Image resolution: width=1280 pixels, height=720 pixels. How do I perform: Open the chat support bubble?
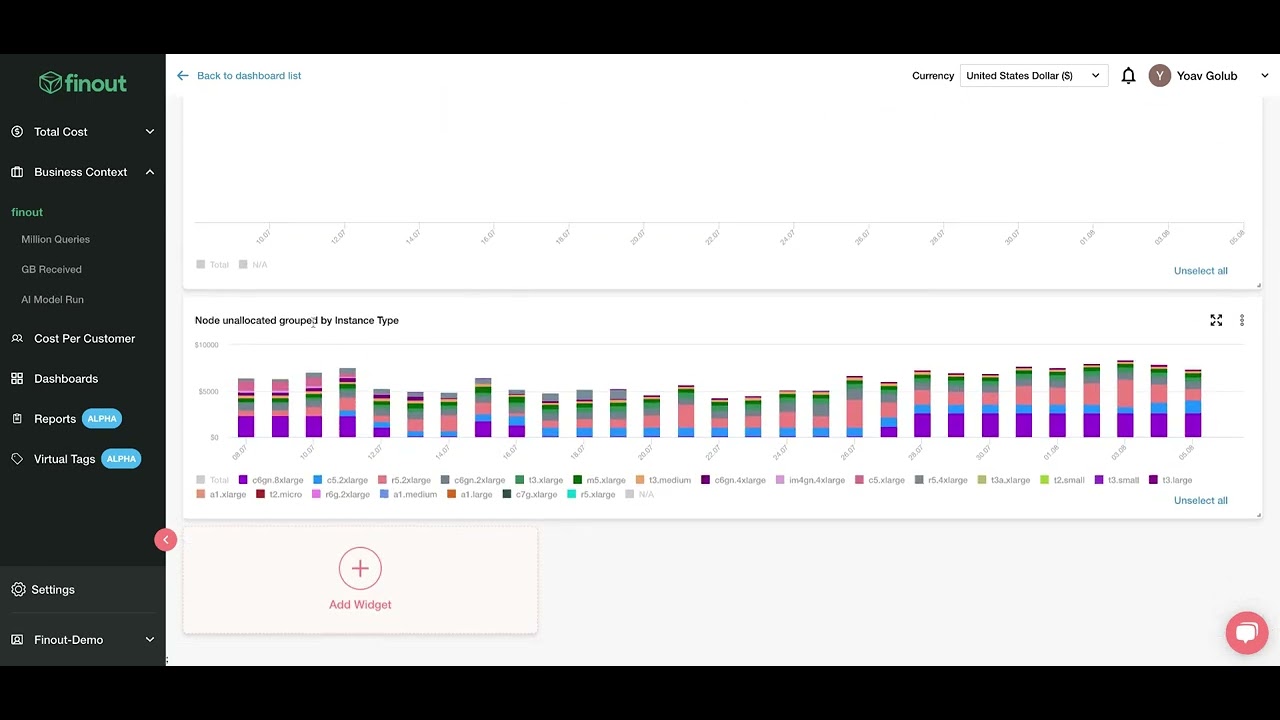[x=1246, y=633]
